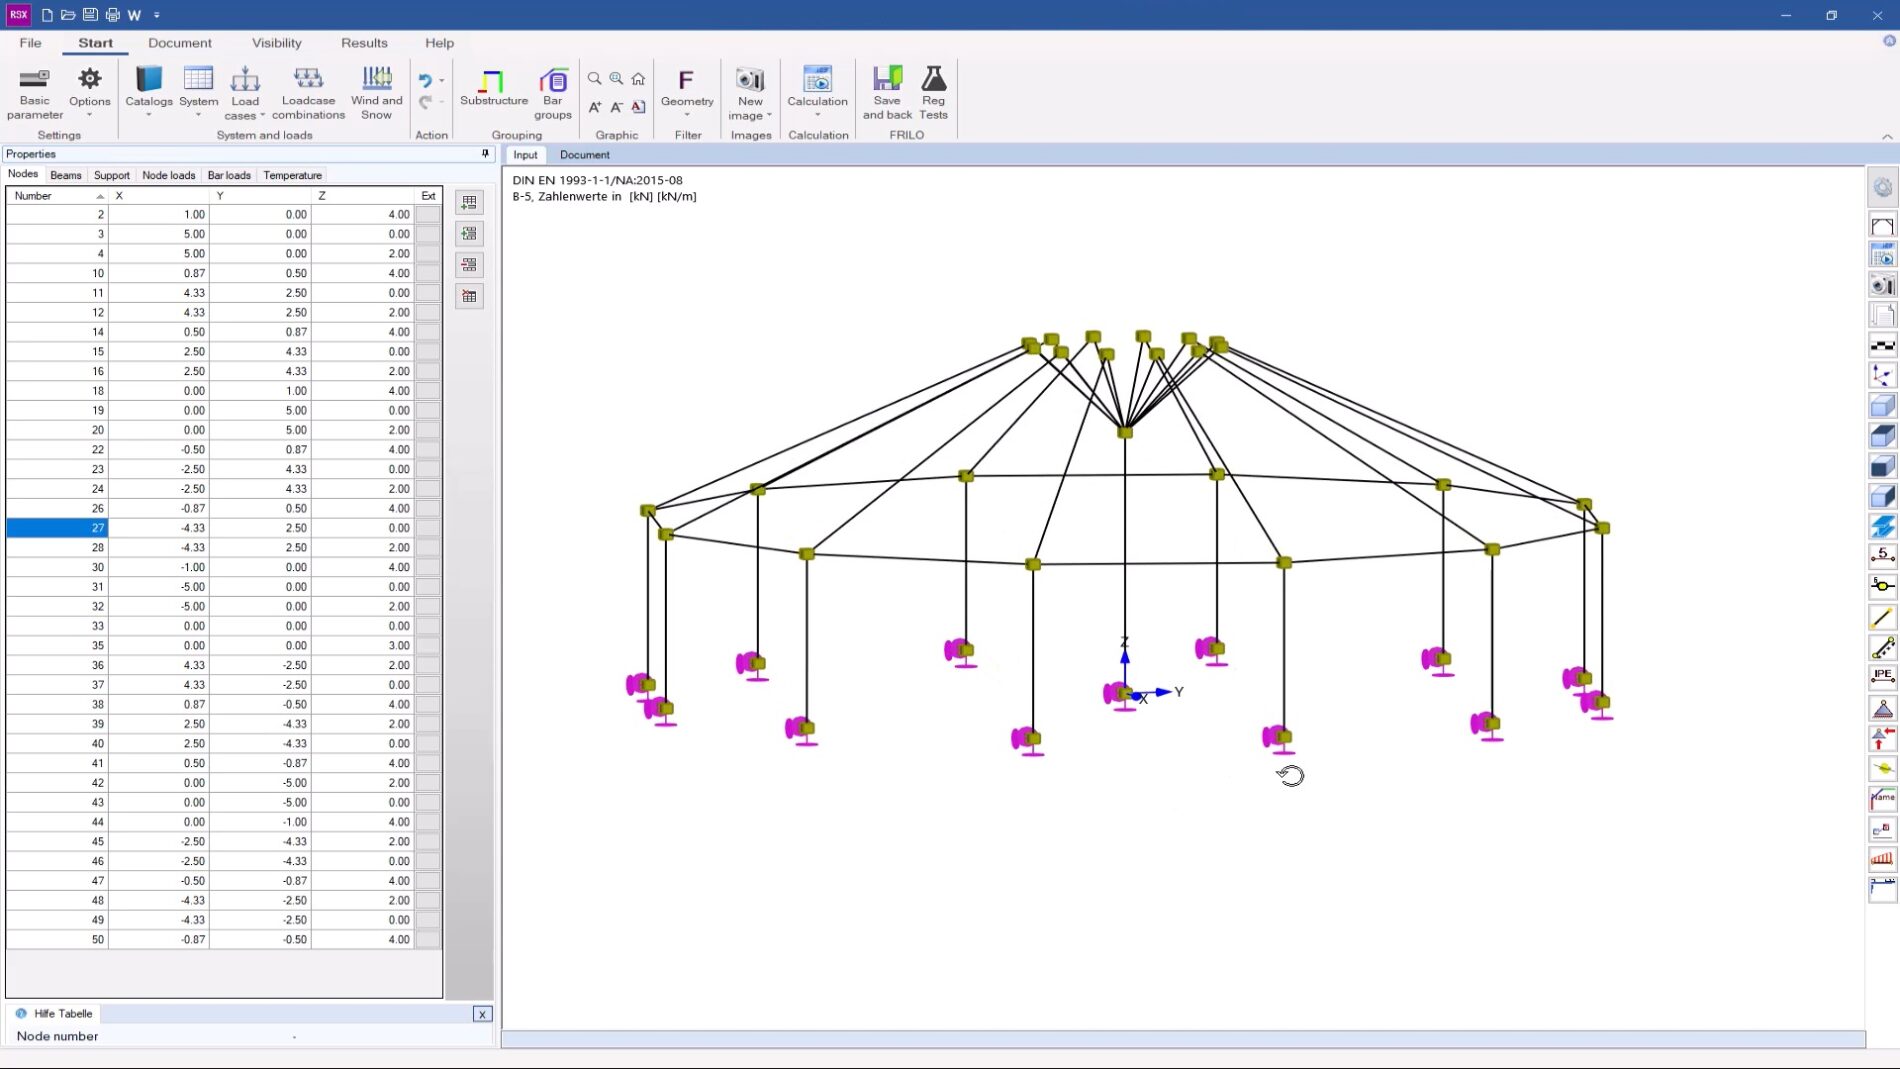Click the Basic parameter button
Viewport: 1900px width, 1069px height.
[x=35, y=92]
